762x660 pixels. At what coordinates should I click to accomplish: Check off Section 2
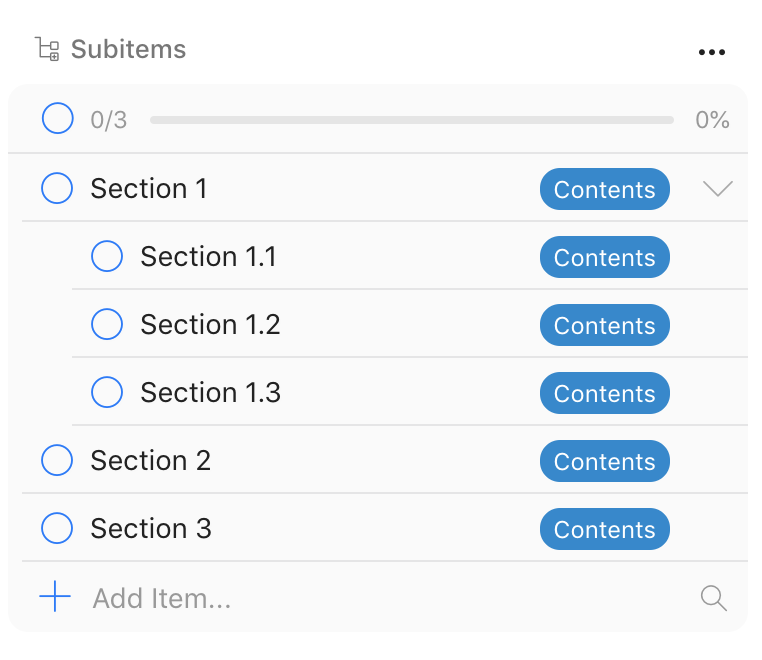click(57, 460)
